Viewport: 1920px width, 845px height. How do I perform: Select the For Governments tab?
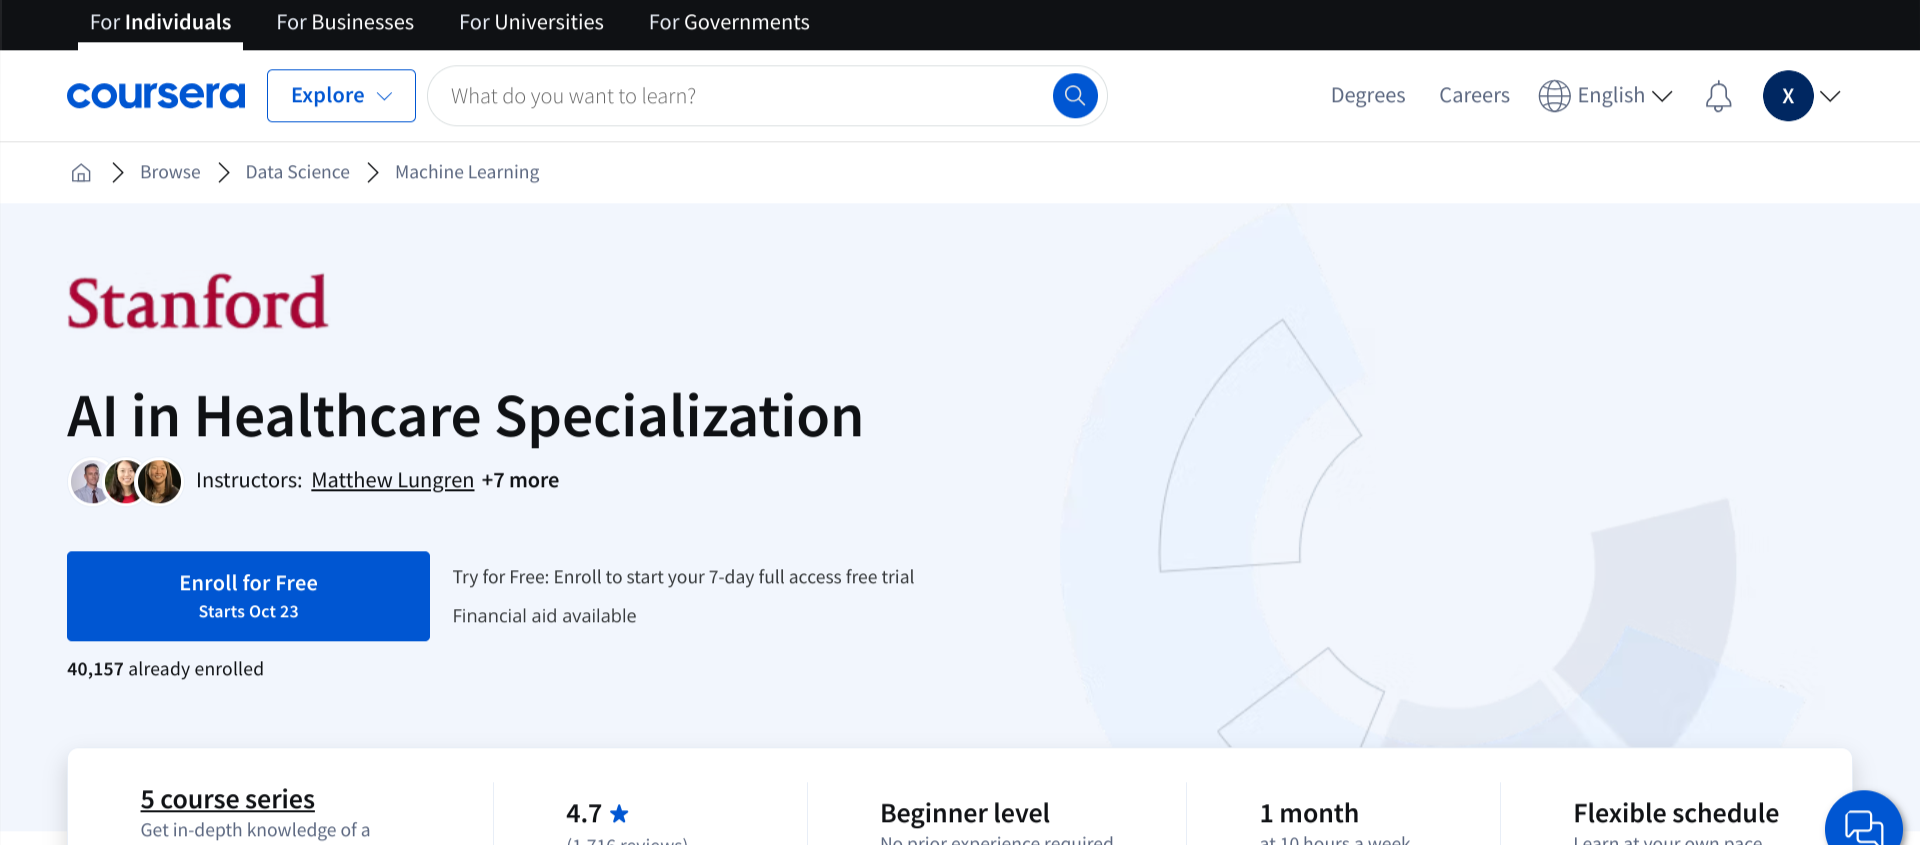coord(729,22)
